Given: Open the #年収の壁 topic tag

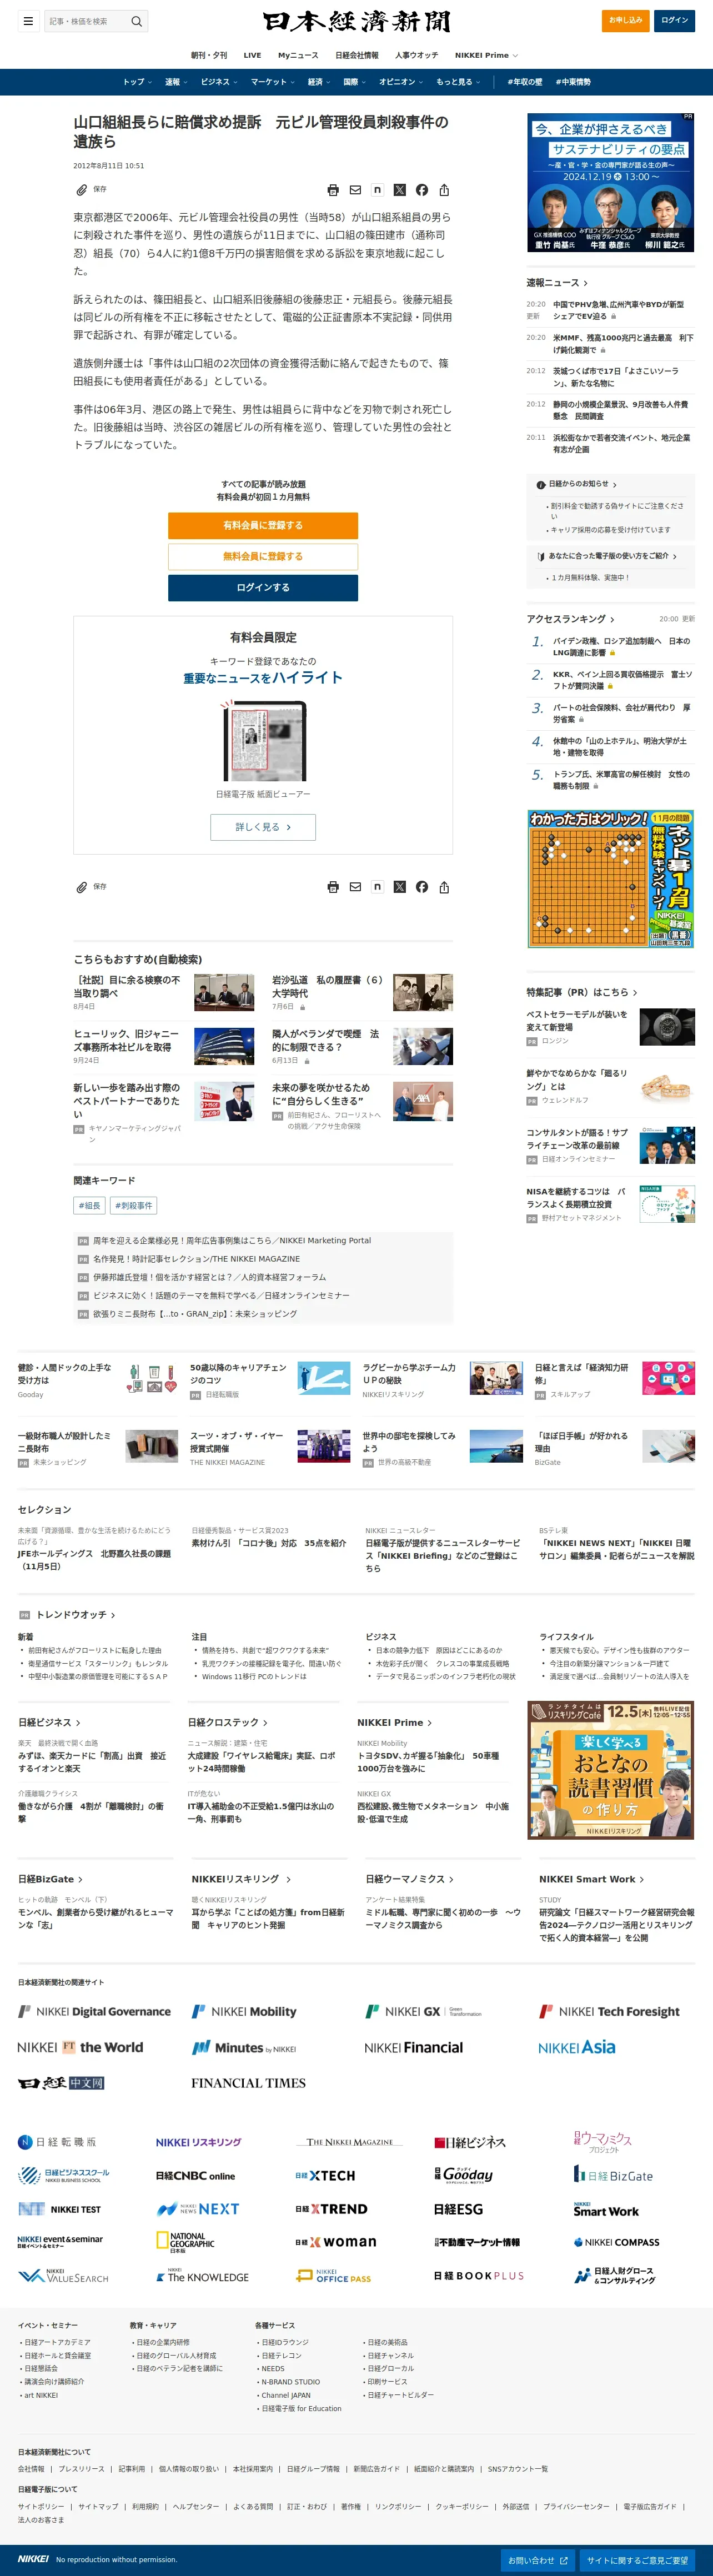Looking at the screenshot, I should 525,82.
